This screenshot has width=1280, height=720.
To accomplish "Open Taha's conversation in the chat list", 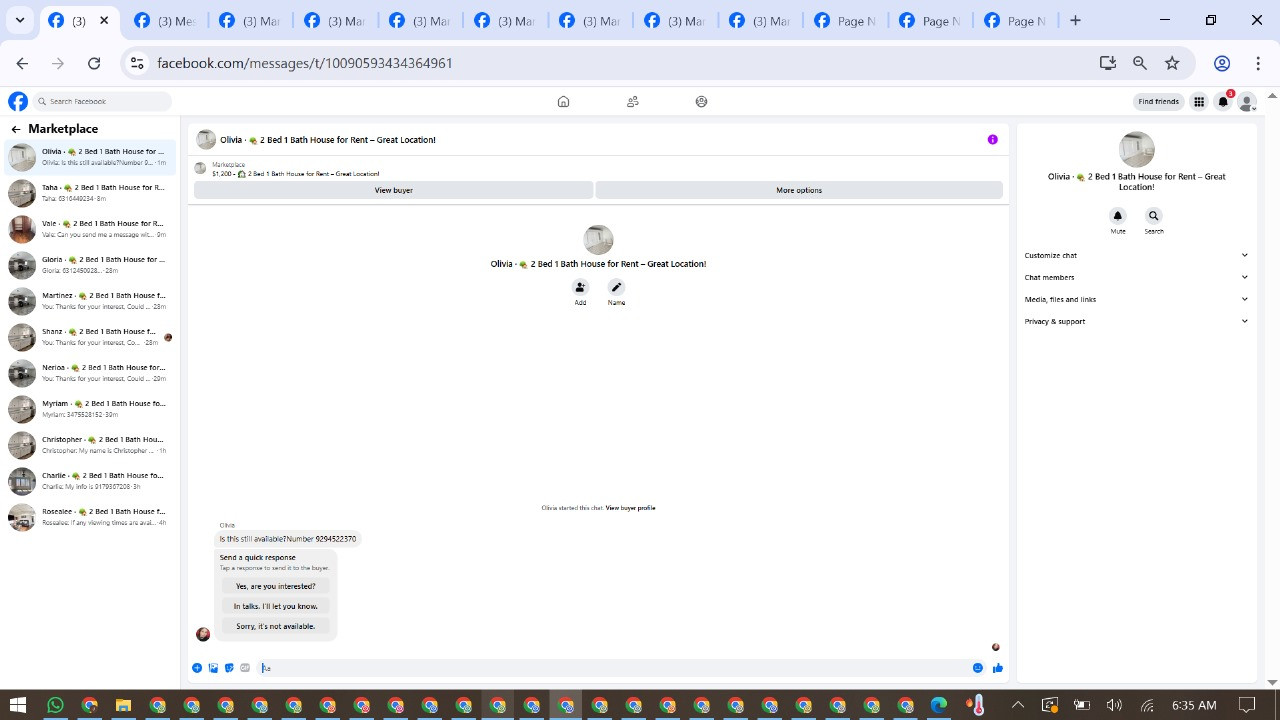I will pos(90,193).
